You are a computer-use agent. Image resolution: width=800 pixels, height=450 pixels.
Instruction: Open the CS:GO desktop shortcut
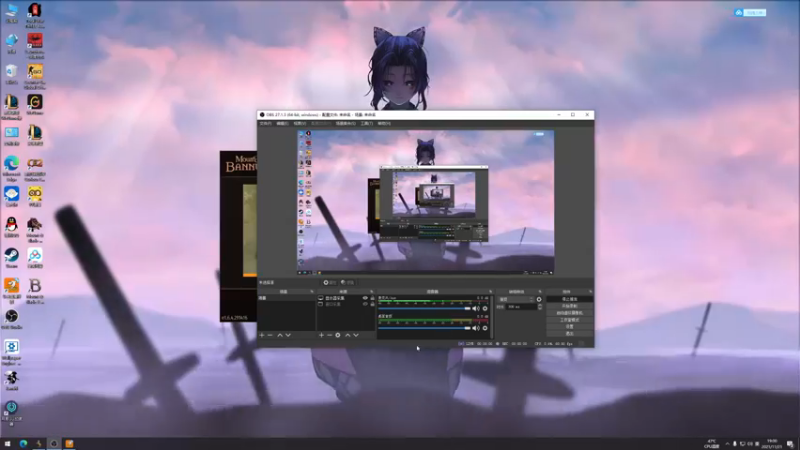click(x=35, y=77)
